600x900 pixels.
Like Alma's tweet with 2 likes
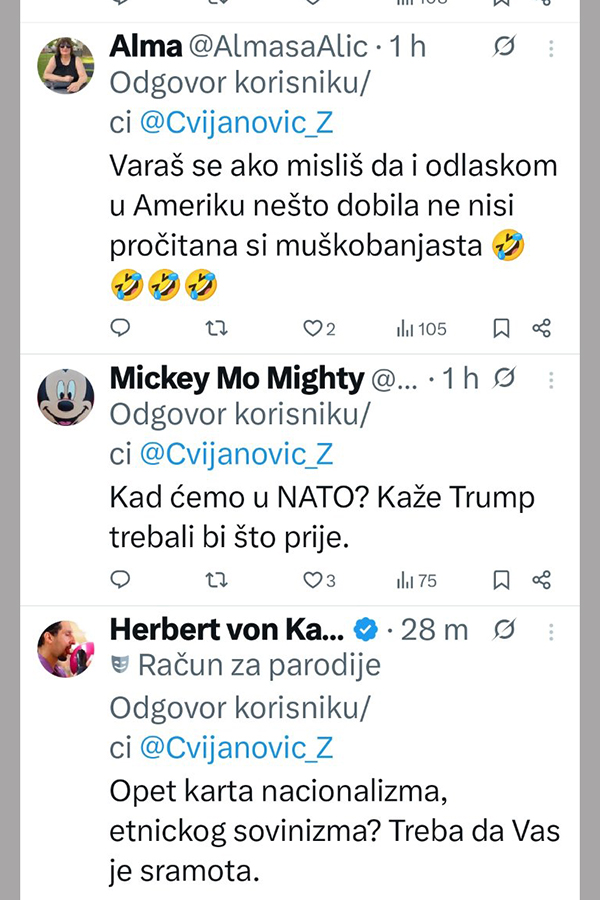(313, 328)
